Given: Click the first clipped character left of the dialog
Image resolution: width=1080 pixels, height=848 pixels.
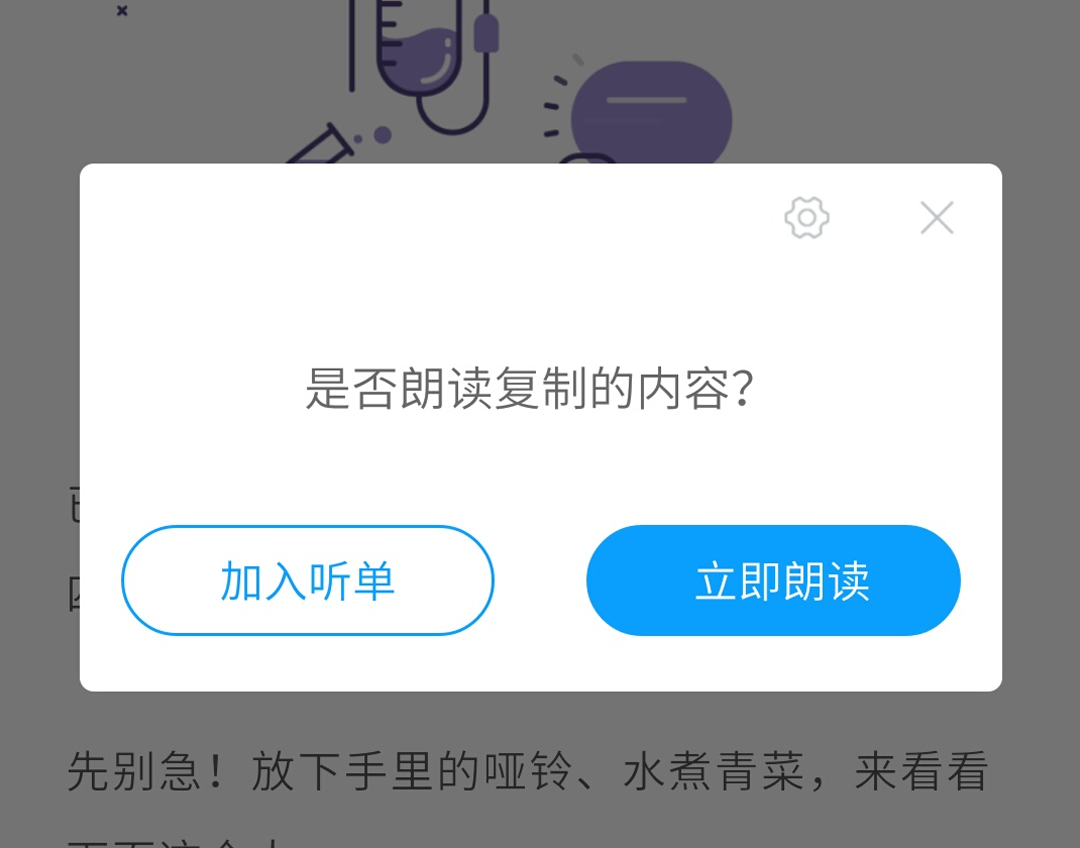Looking at the screenshot, I should click(x=74, y=504).
